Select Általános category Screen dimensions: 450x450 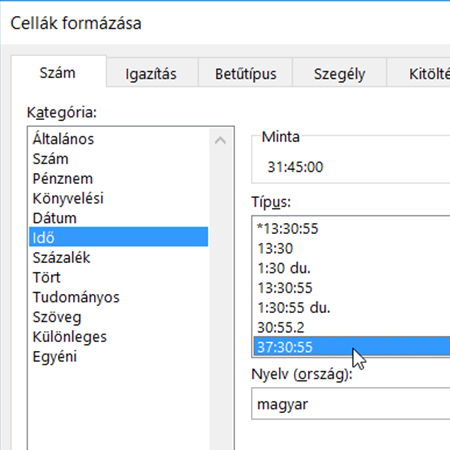119,139
